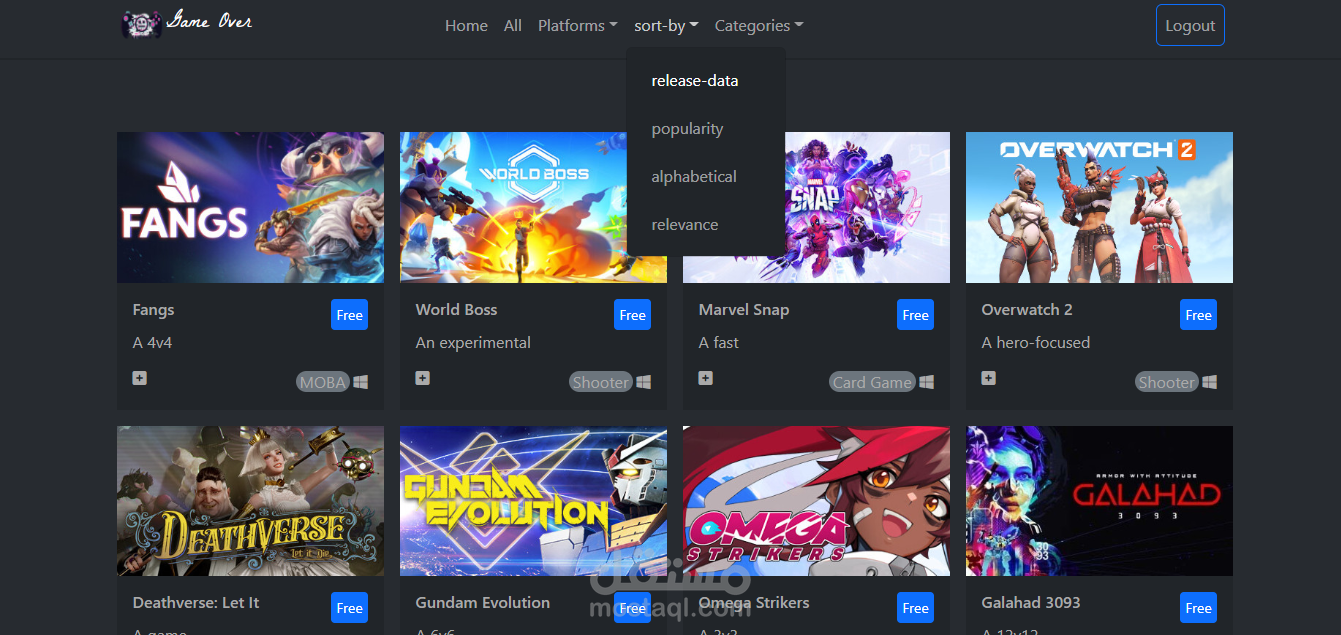The width and height of the screenshot is (1341, 635).
Task: Click the 'A 4v4' description text
Action: click(x=153, y=343)
